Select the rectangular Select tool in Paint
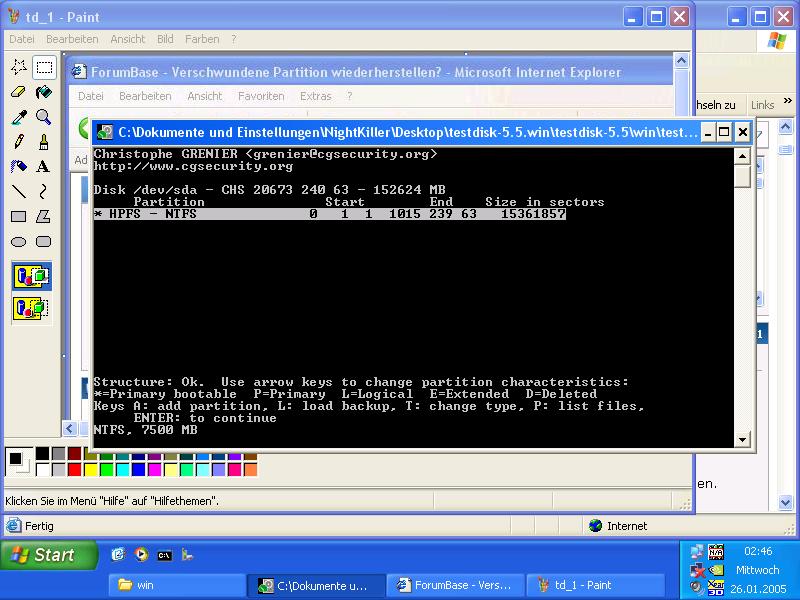This screenshot has height=600, width=800. 44,67
